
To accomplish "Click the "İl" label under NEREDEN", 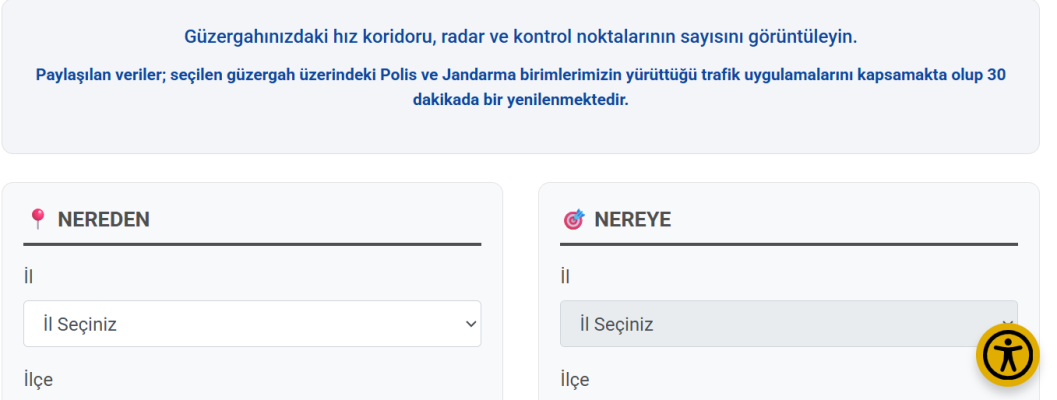I will click(x=29, y=276).
